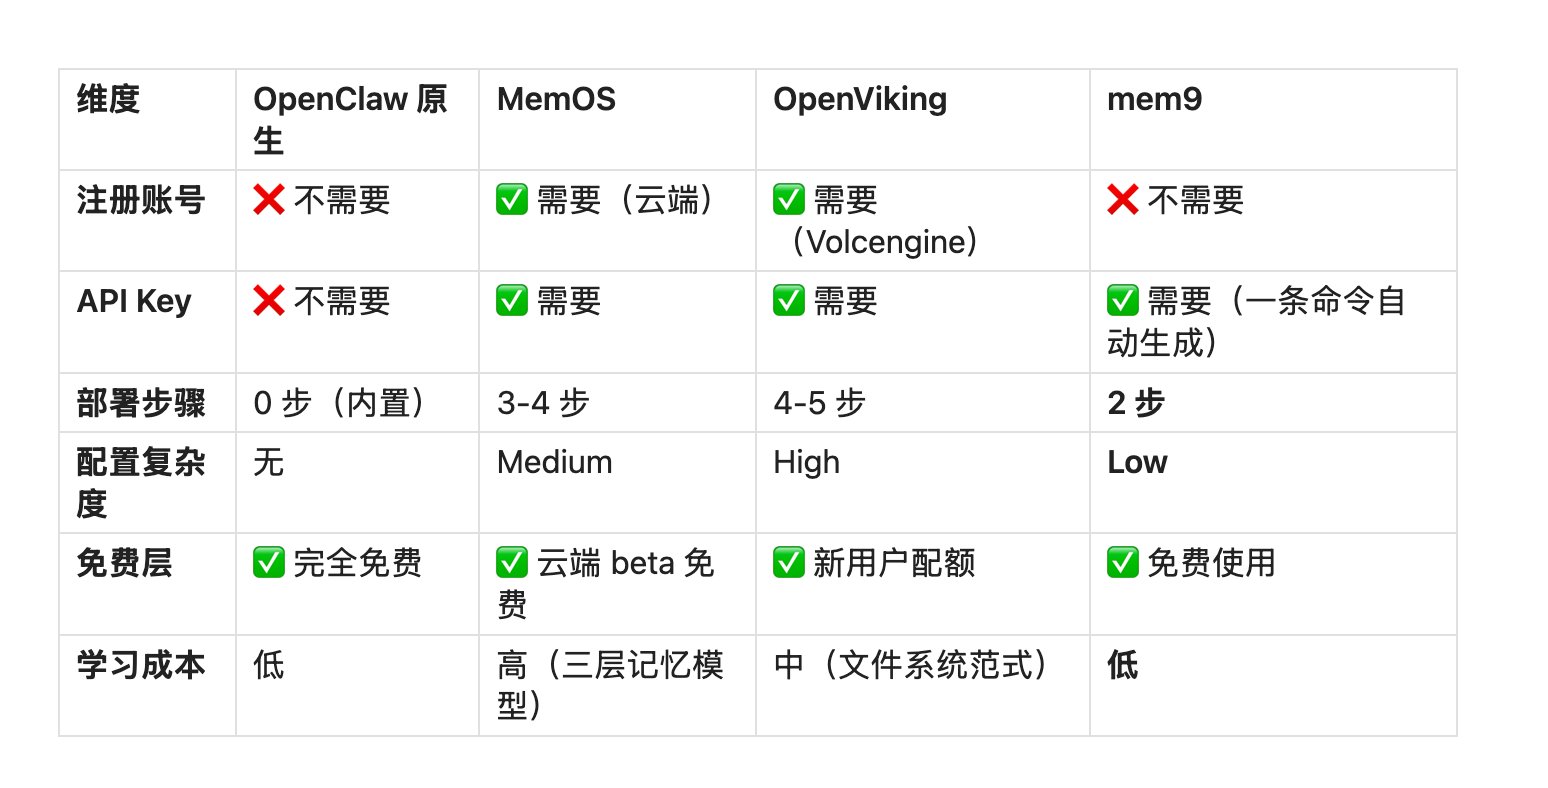Click the green check before 需要（一条命令自动生成）

1123,301
